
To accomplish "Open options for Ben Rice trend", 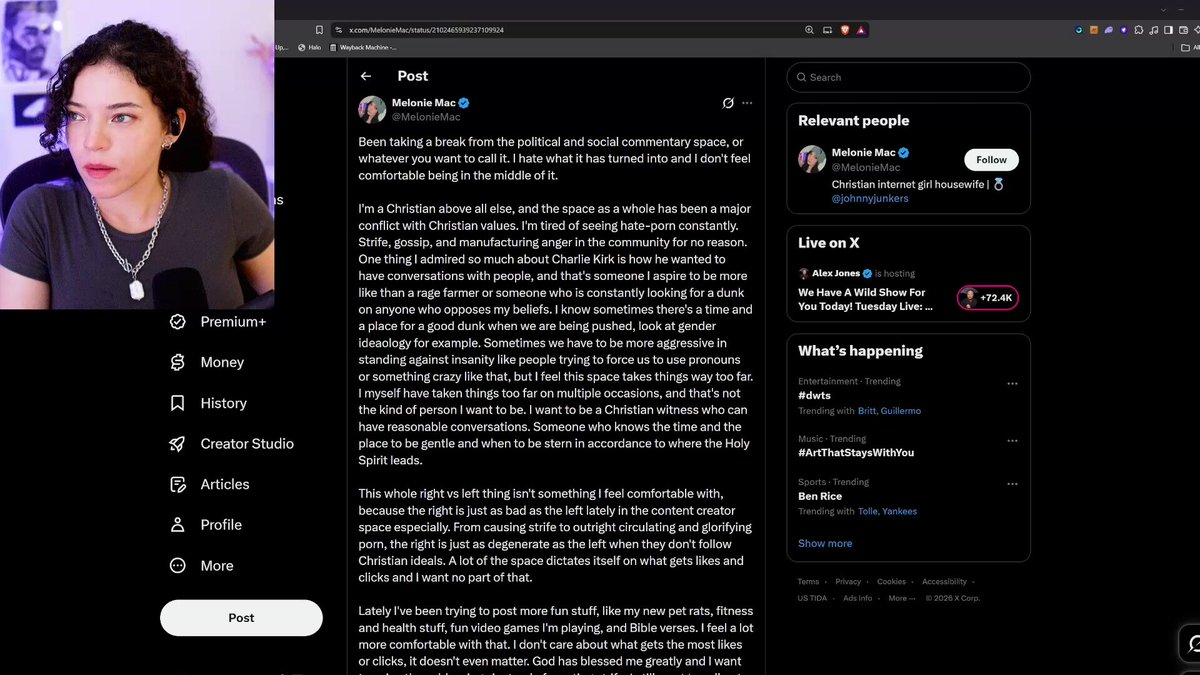I will coord(1012,485).
